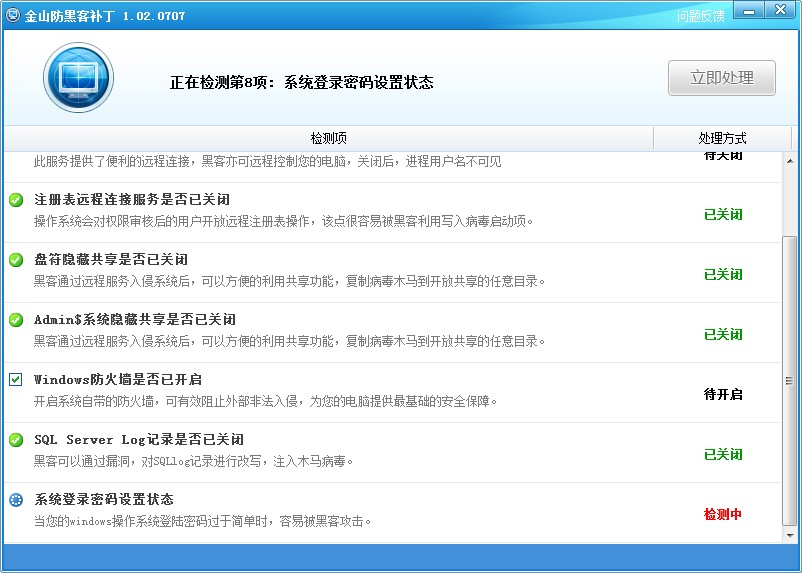Click green check icon beside 盘符隐藏共享
Viewport: 802px width, 573px height.
tap(16, 260)
